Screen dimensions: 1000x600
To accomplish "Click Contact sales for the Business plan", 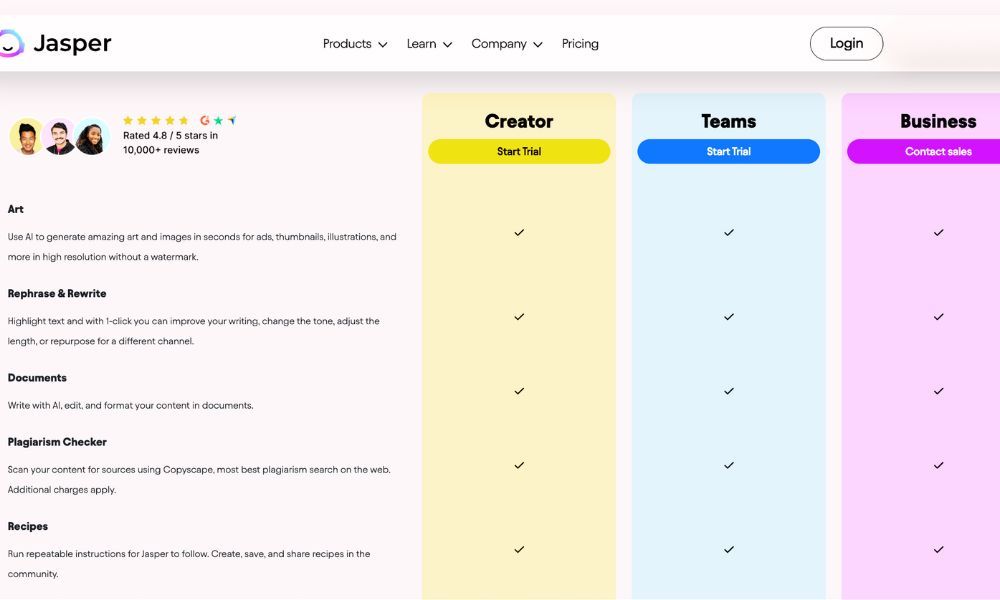I will point(938,151).
